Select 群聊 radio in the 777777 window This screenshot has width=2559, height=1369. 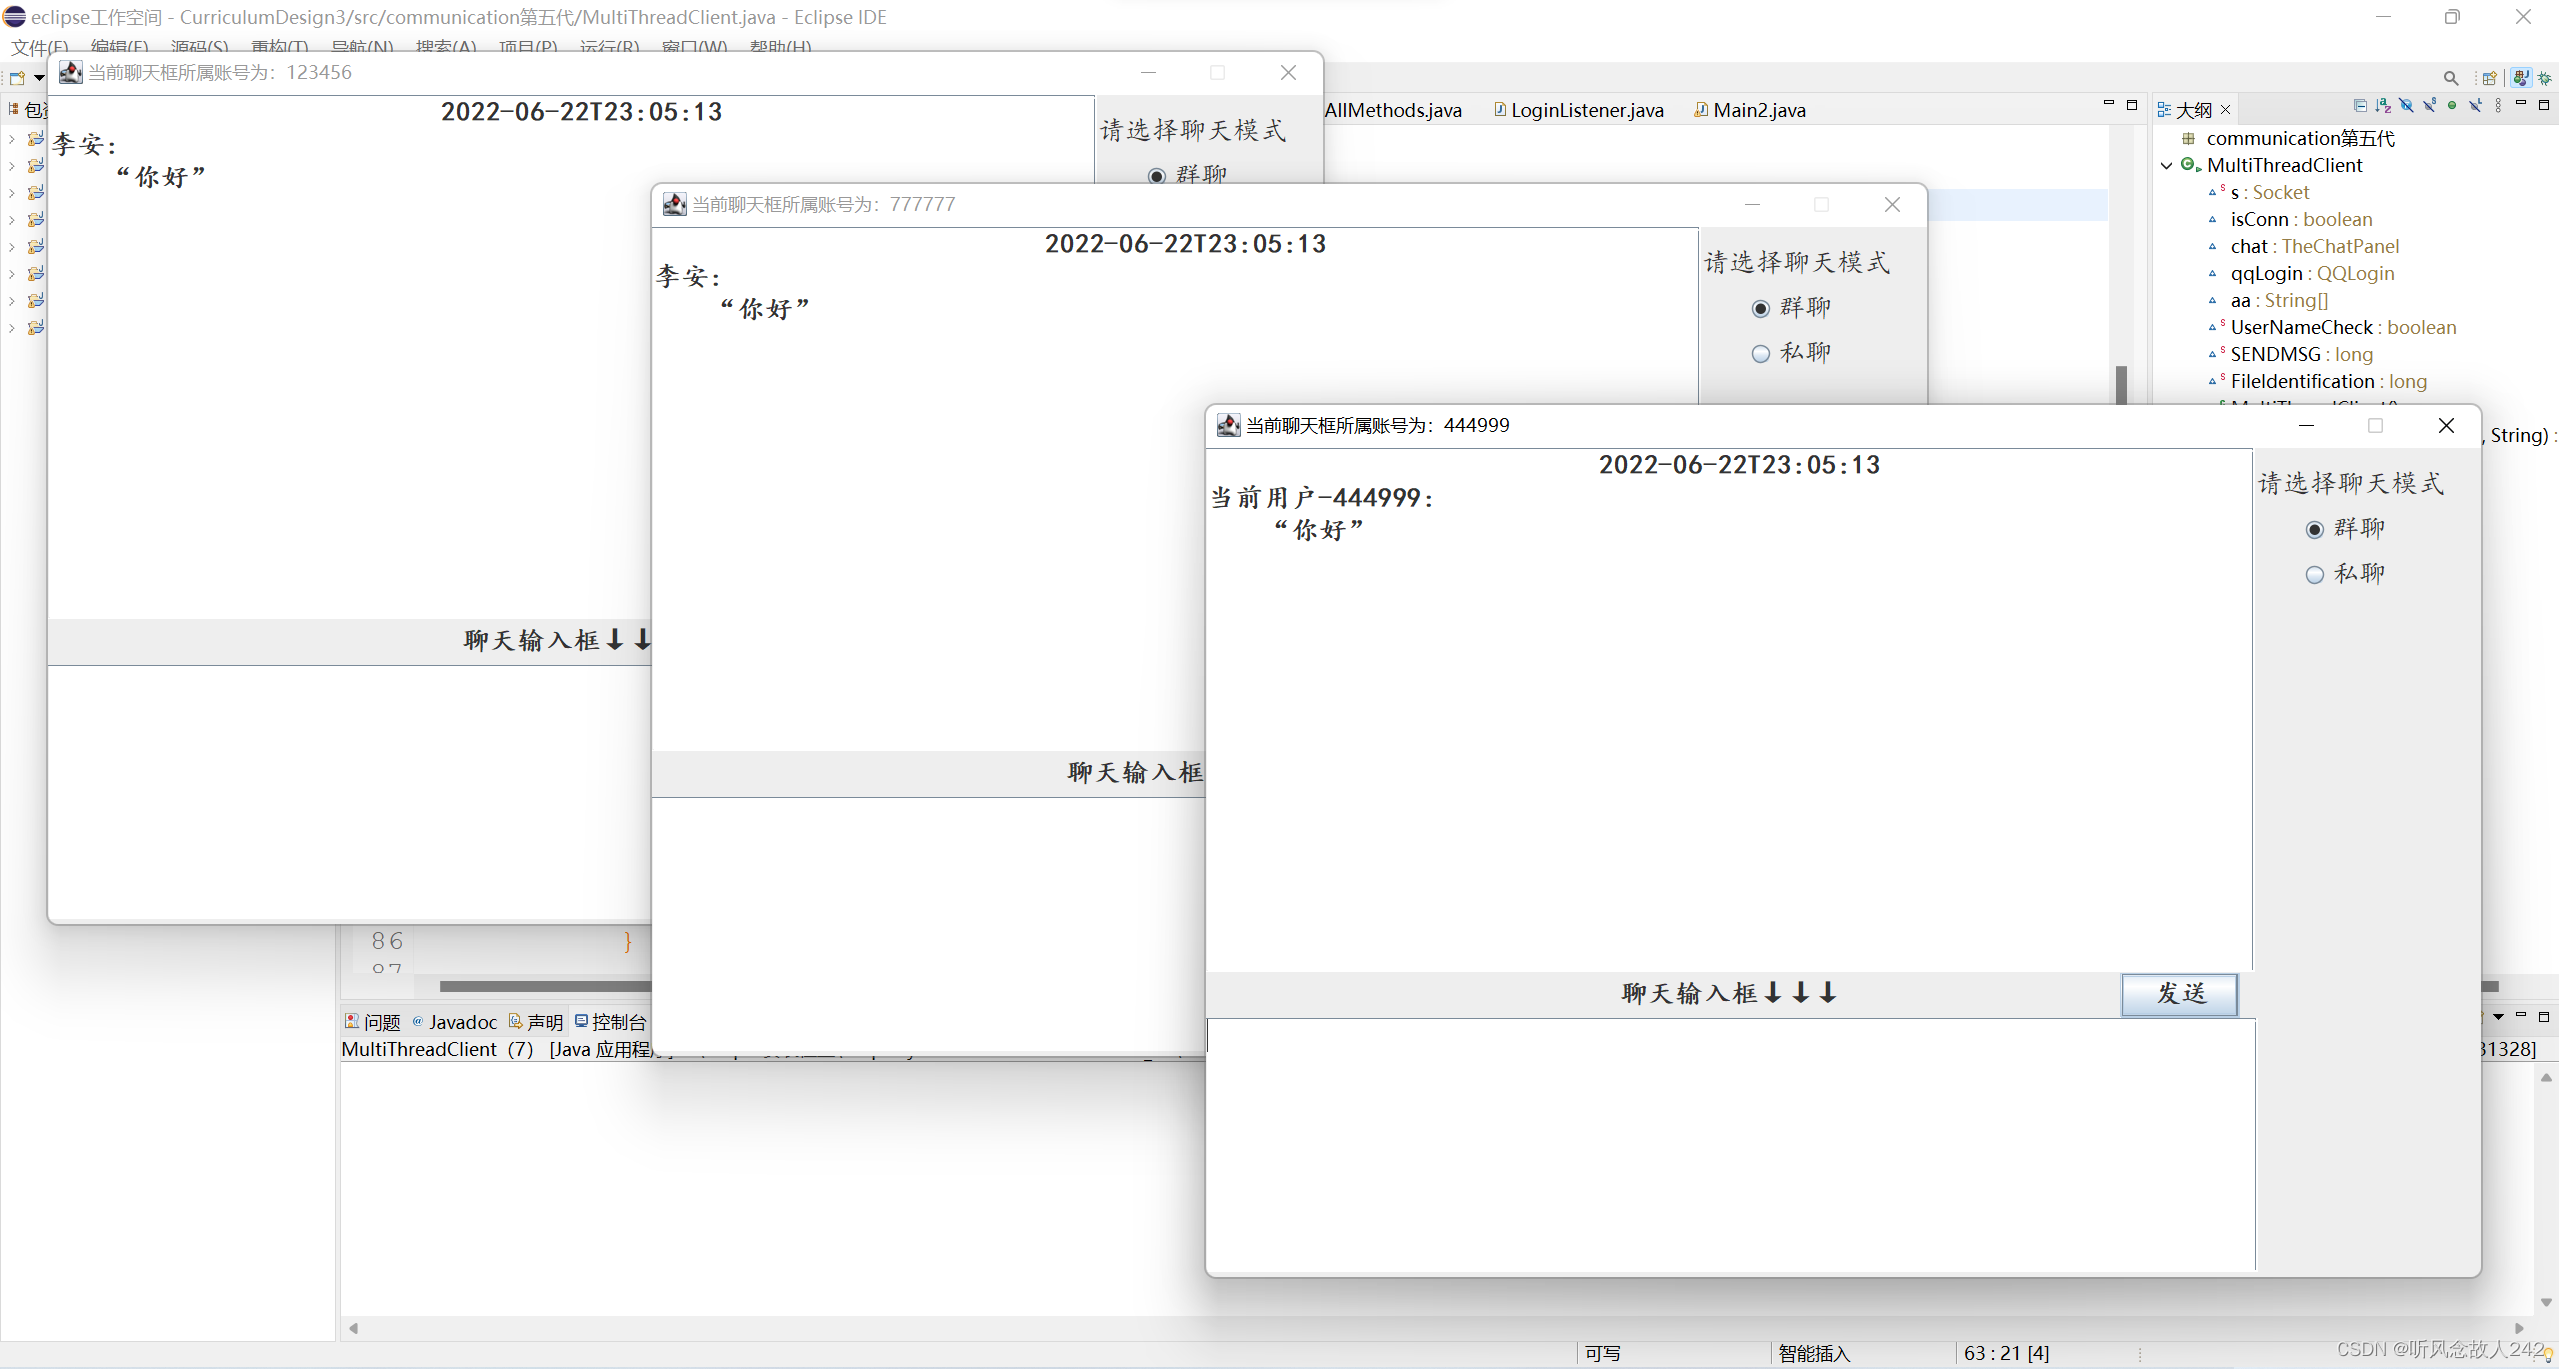[x=1760, y=309]
